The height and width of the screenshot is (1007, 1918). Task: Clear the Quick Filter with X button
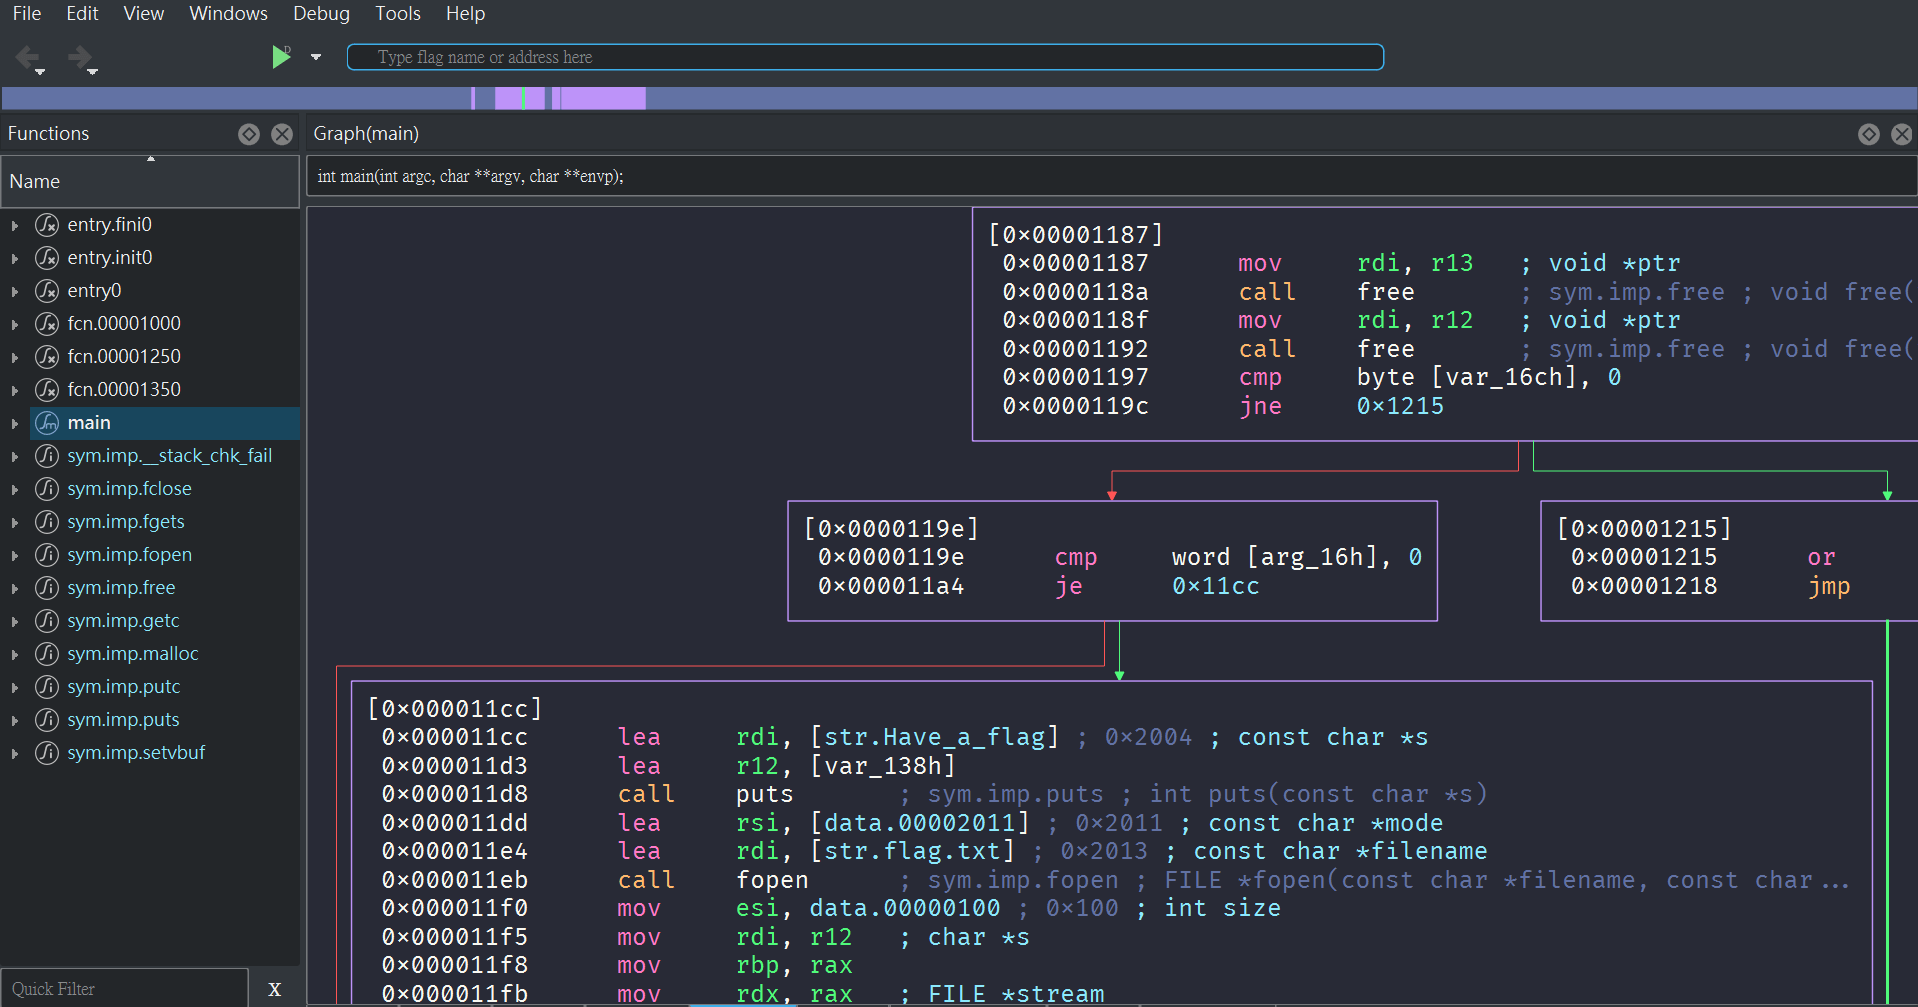pos(274,989)
